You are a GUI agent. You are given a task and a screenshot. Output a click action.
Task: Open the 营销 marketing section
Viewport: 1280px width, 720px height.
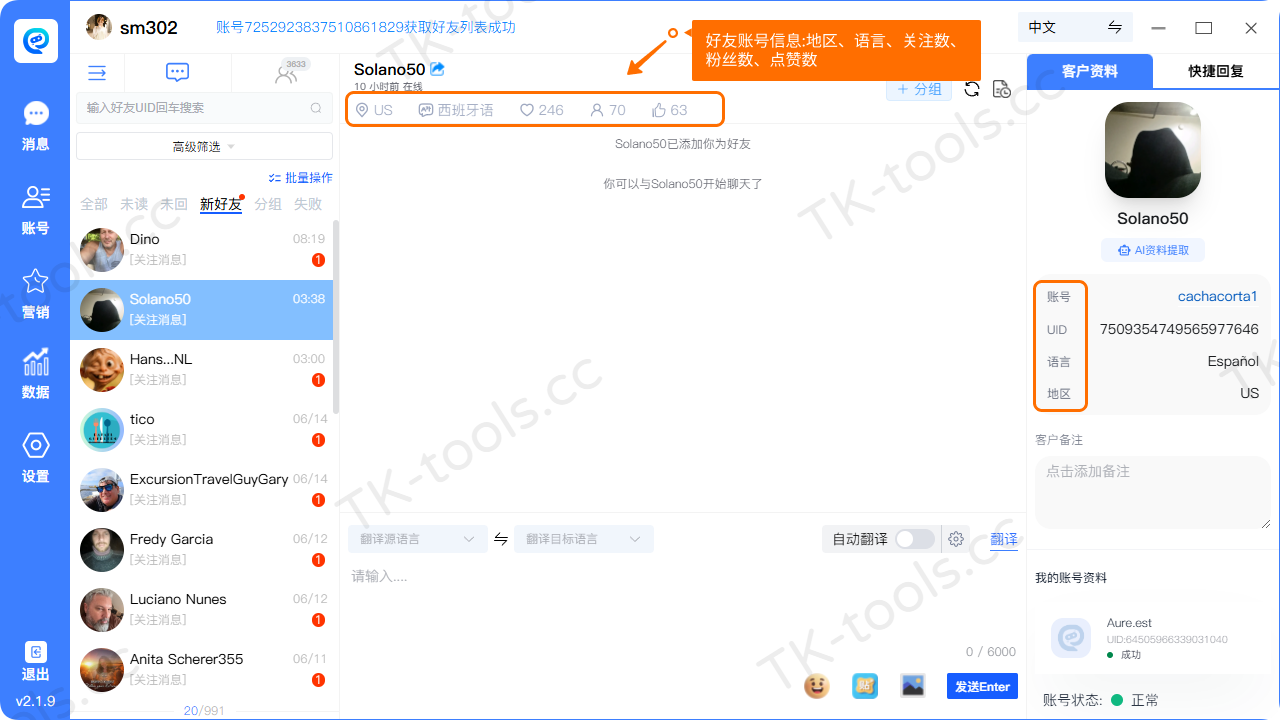pyautogui.click(x=35, y=294)
